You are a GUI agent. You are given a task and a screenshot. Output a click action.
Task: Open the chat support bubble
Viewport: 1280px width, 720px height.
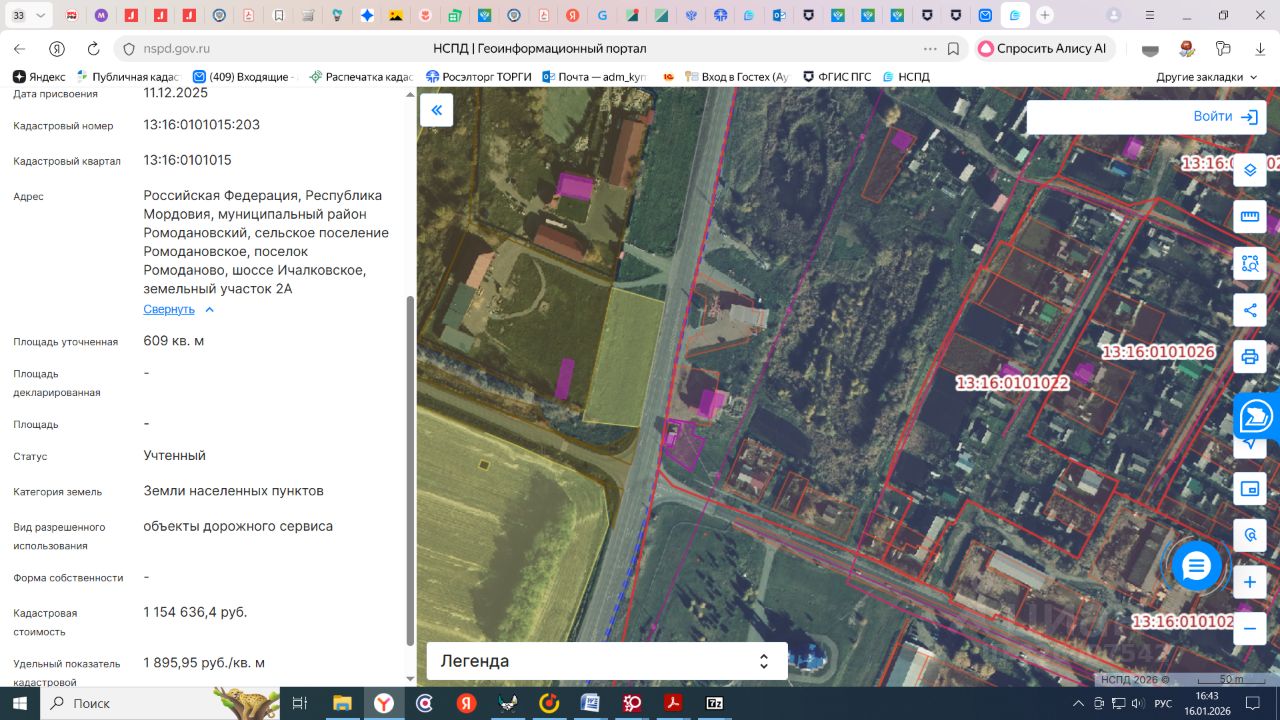click(x=1196, y=566)
